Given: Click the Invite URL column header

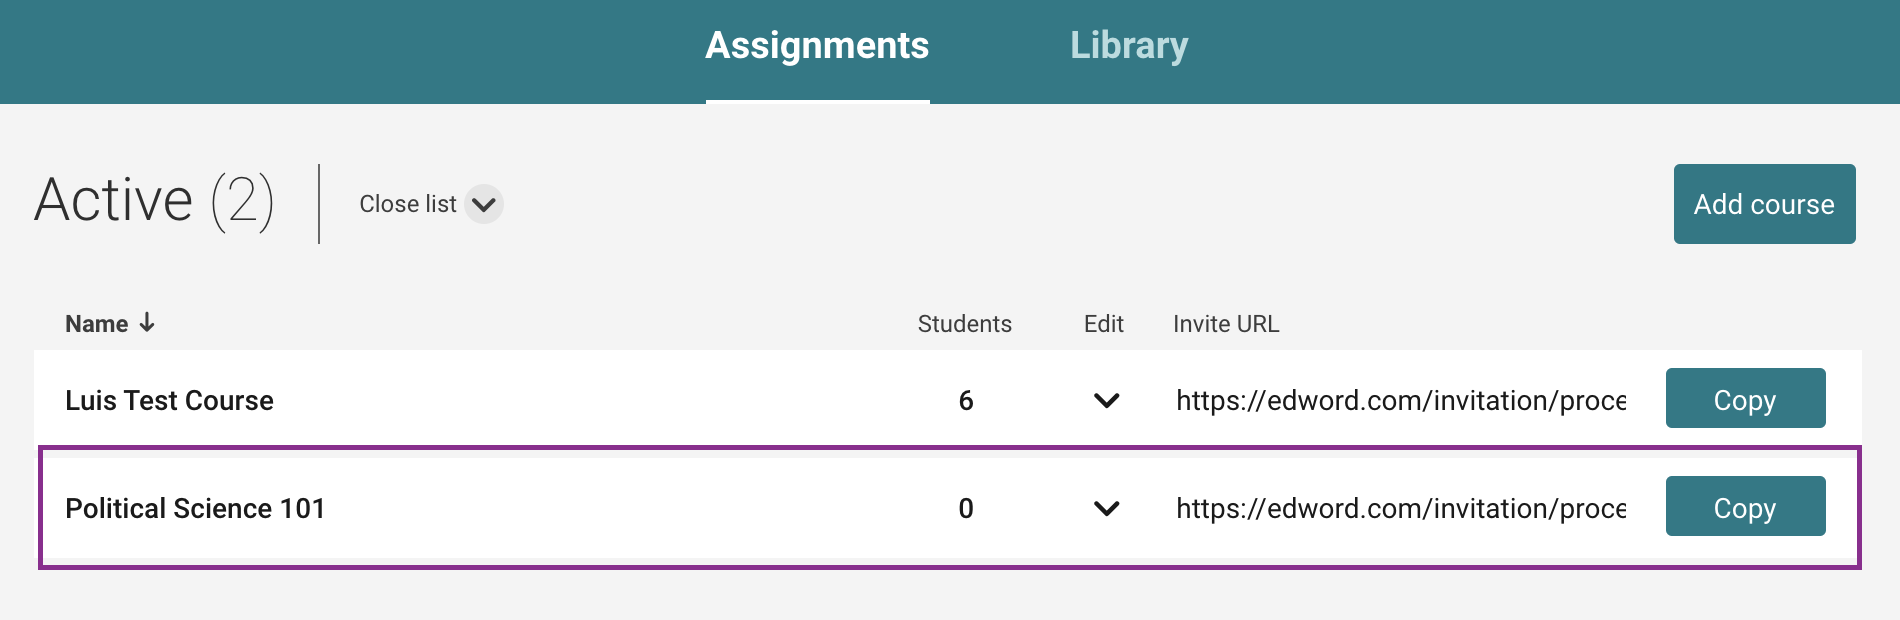Looking at the screenshot, I should pos(1225,324).
